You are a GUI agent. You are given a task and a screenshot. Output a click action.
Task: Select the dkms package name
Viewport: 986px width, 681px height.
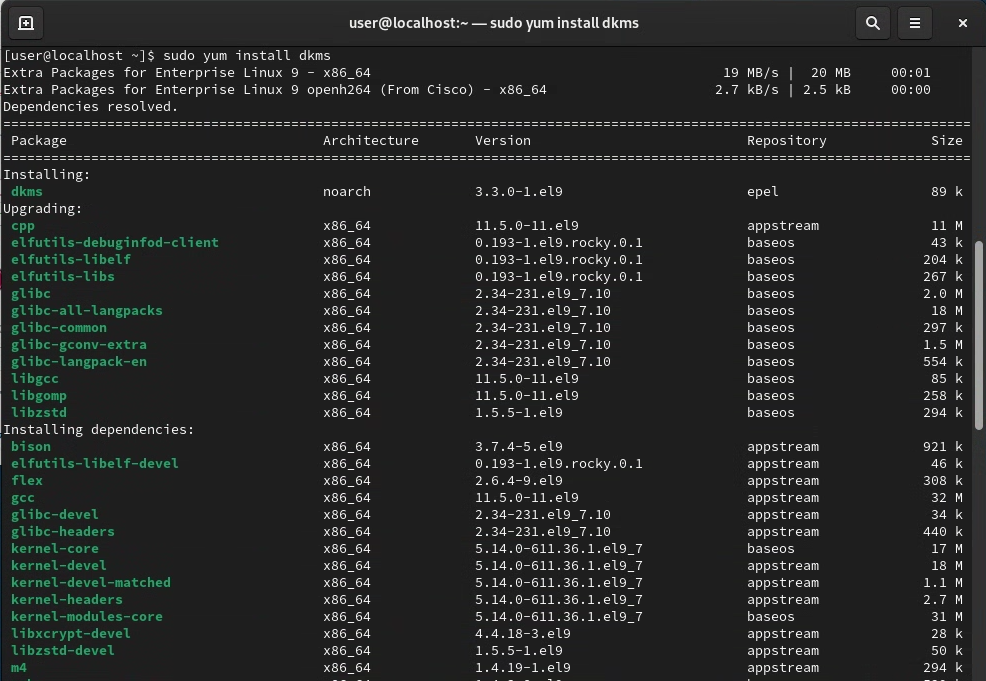click(x=26, y=191)
